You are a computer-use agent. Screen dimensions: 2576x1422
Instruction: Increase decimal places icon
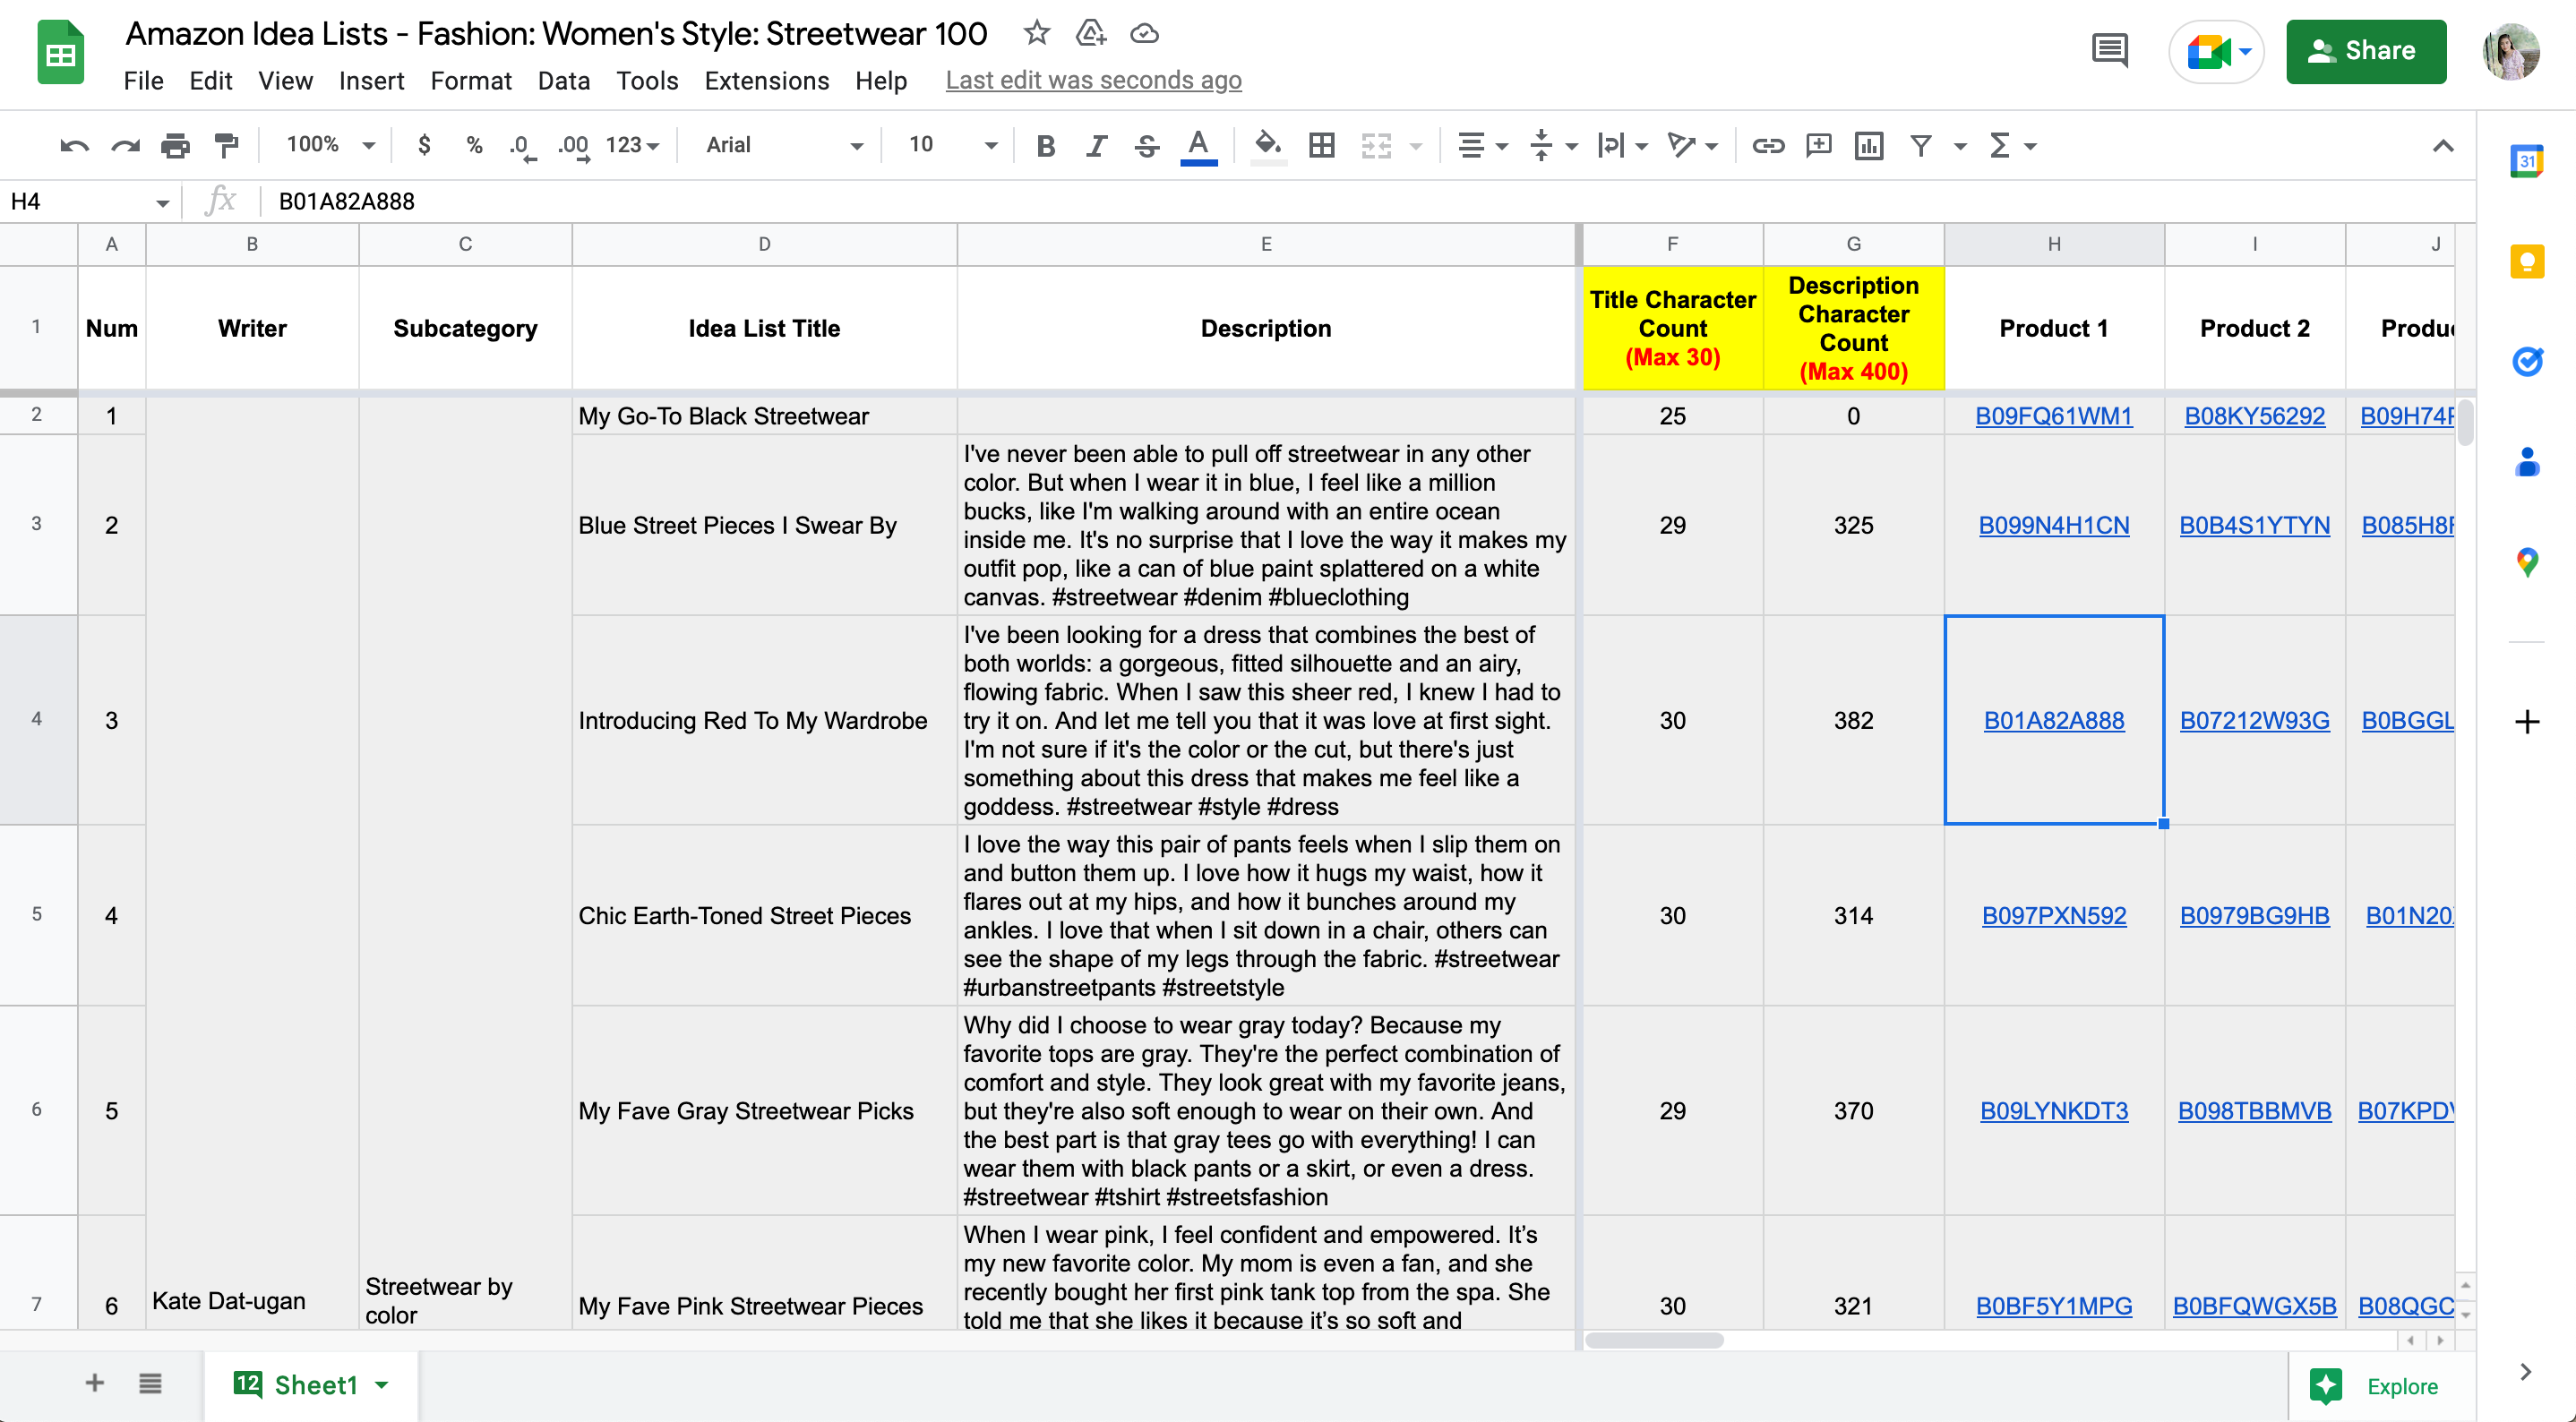pos(574,146)
